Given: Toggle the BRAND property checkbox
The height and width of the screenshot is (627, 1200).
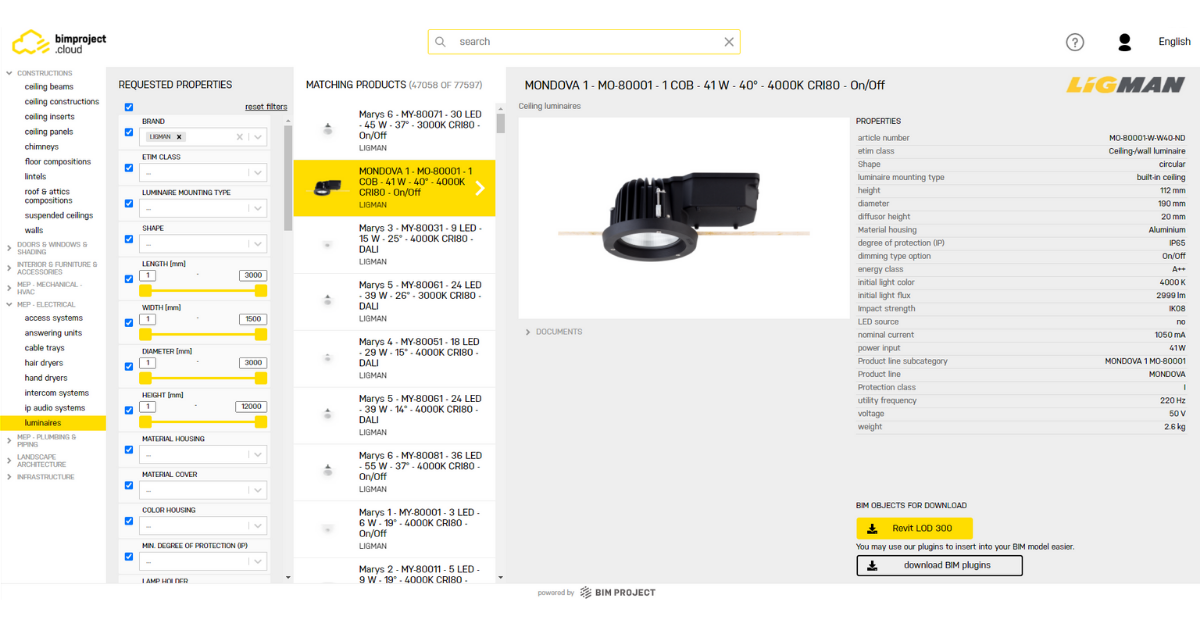Looking at the screenshot, I should tap(129, 132).
